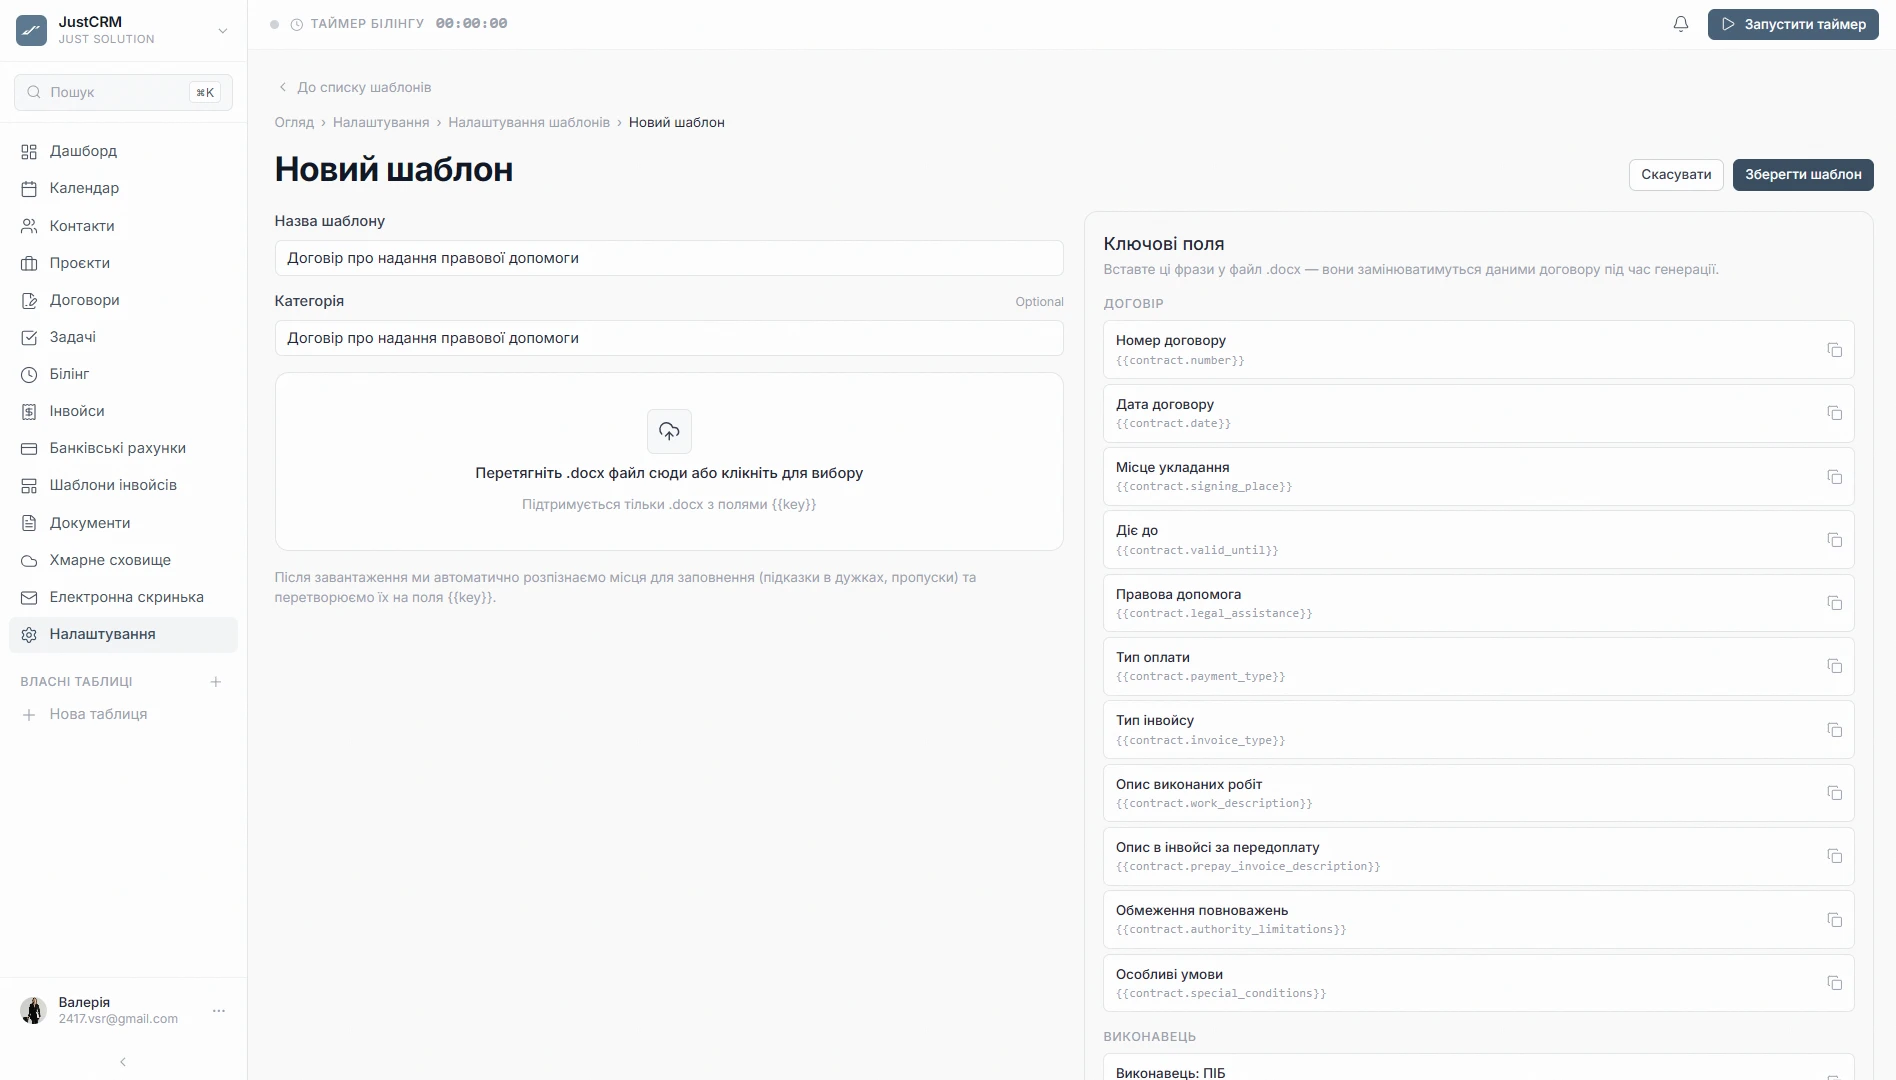Collapse the sidebar with bottom chevron
The height and width of the screenshot is (1080, 1896).
click(123, 1062)
